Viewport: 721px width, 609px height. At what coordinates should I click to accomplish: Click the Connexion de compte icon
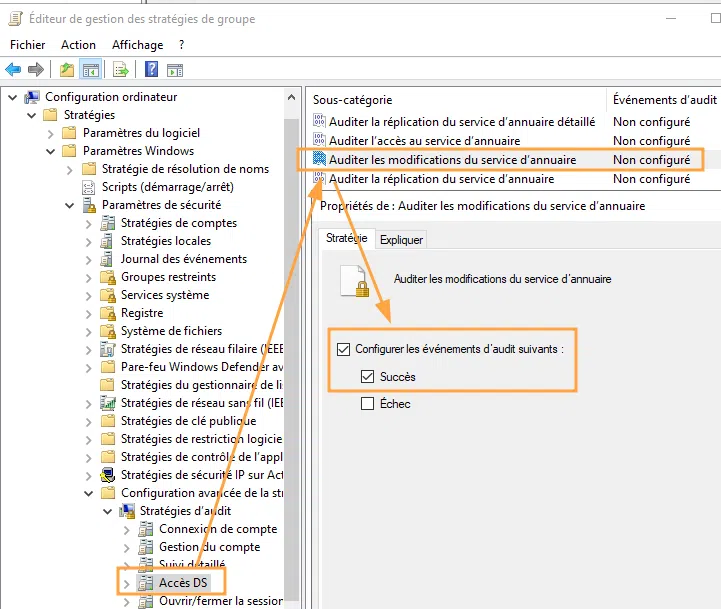pos(146,529)
